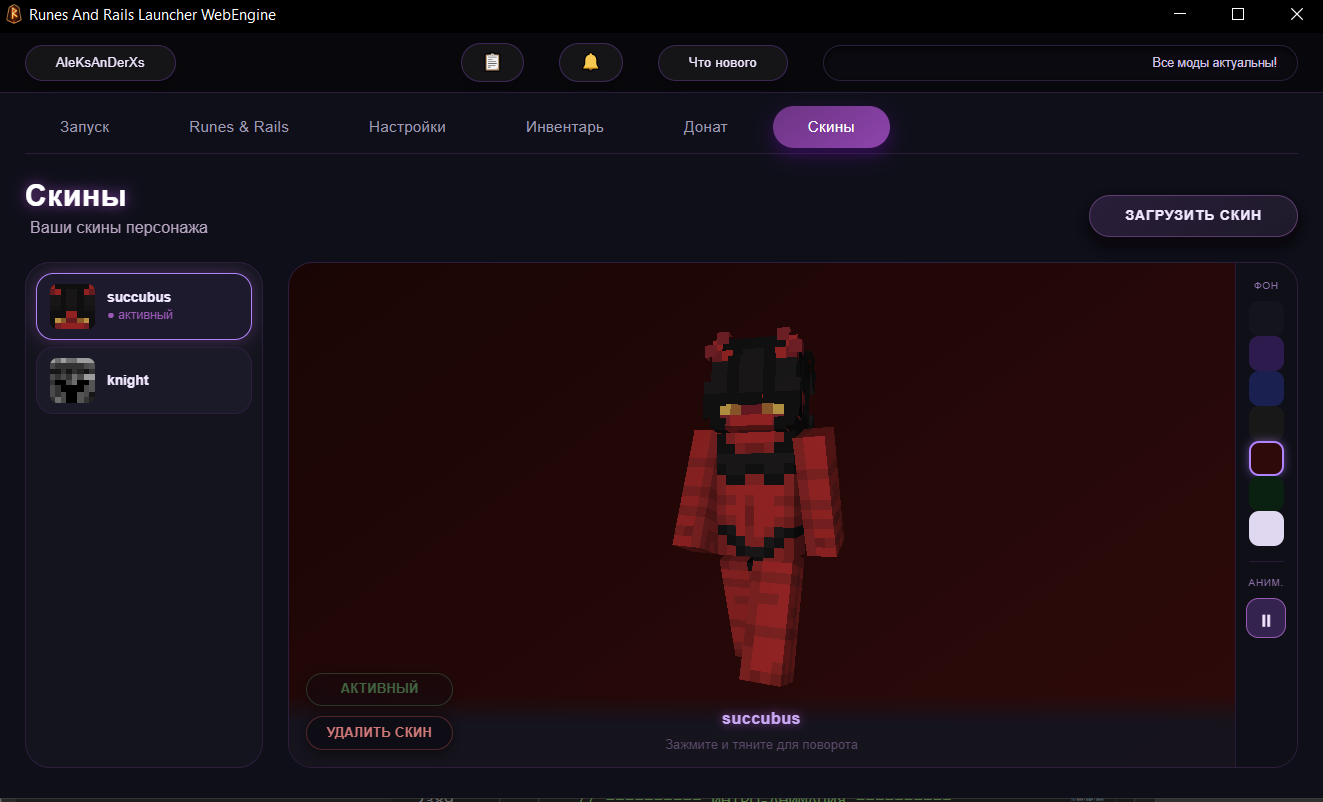Viewport: 1323px width, 802px height.
Task: Set the light lavender background swatch
Action: point(1266,529)
